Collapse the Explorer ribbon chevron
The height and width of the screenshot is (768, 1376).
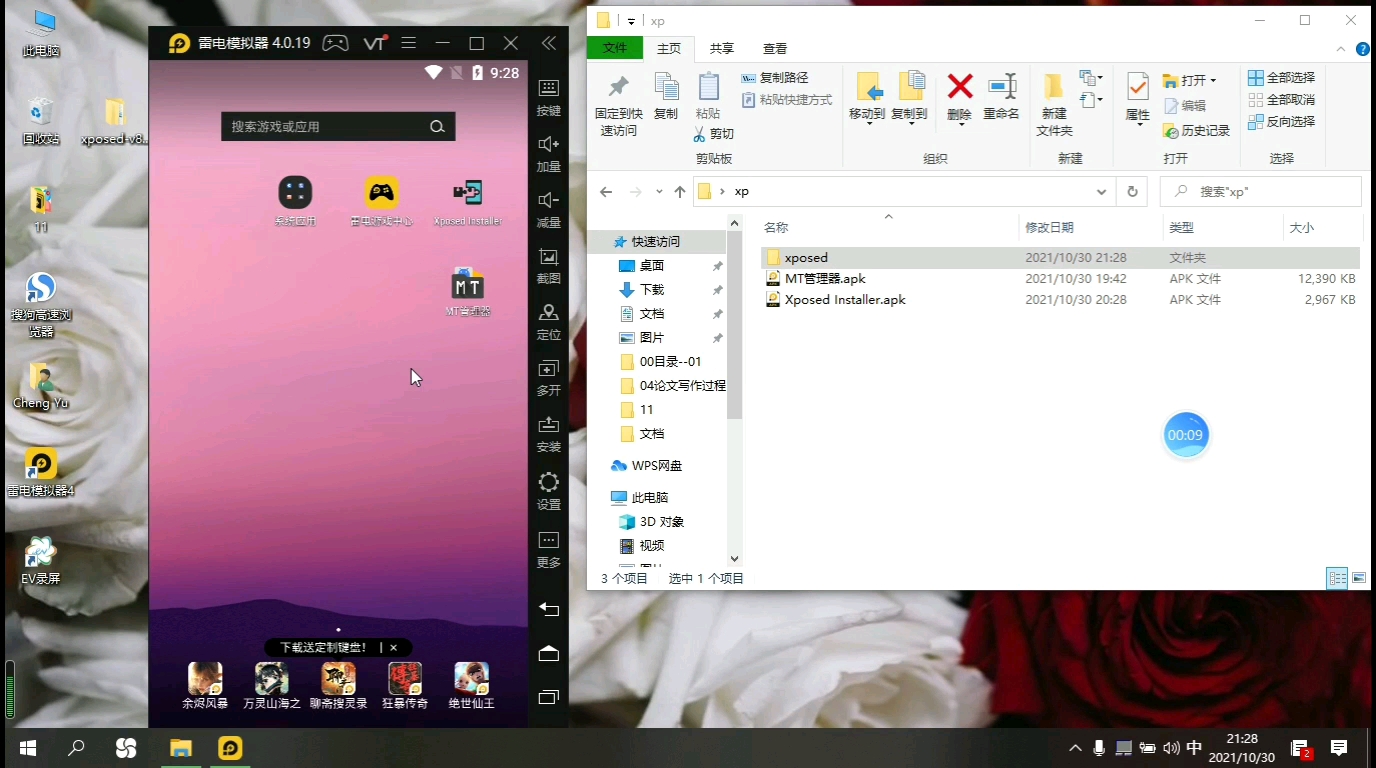pos(1341,49)
